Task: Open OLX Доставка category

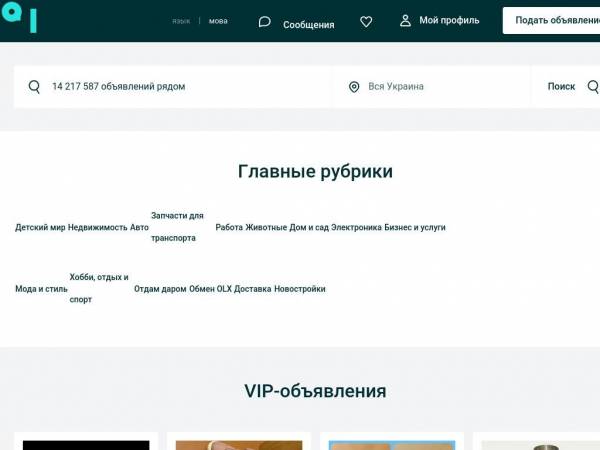Action: [244, 289]
